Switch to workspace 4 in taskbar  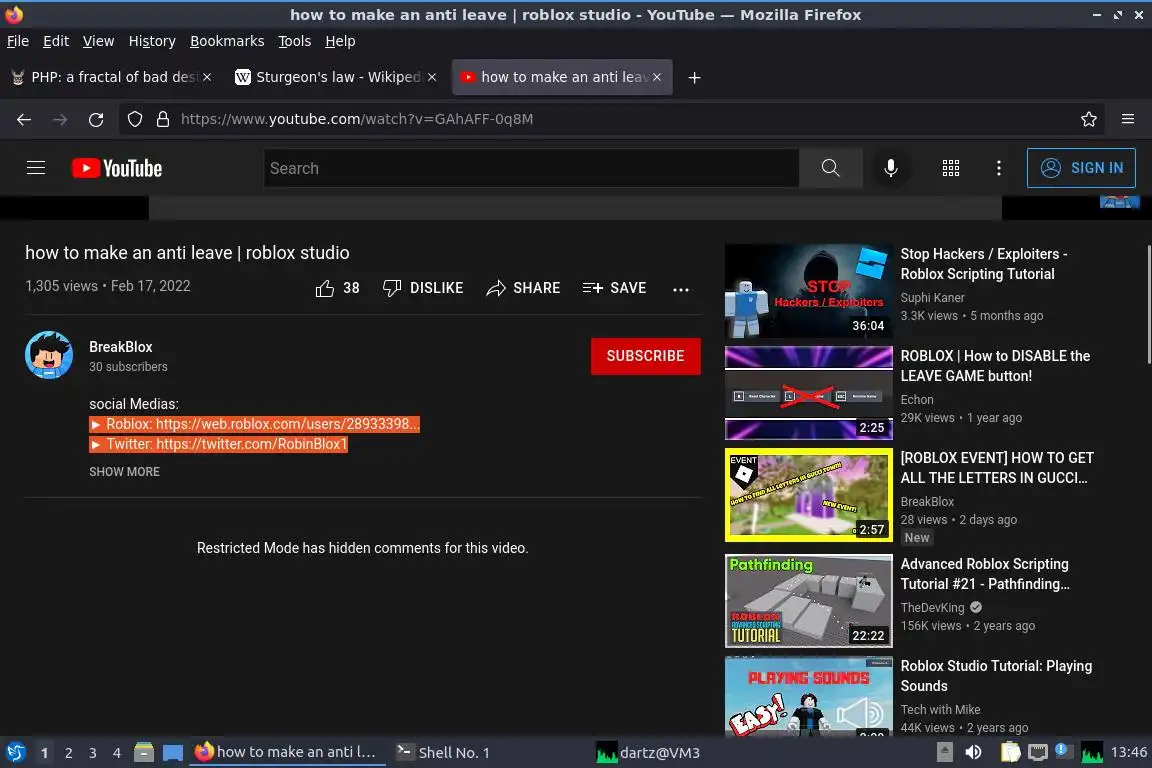117,753
